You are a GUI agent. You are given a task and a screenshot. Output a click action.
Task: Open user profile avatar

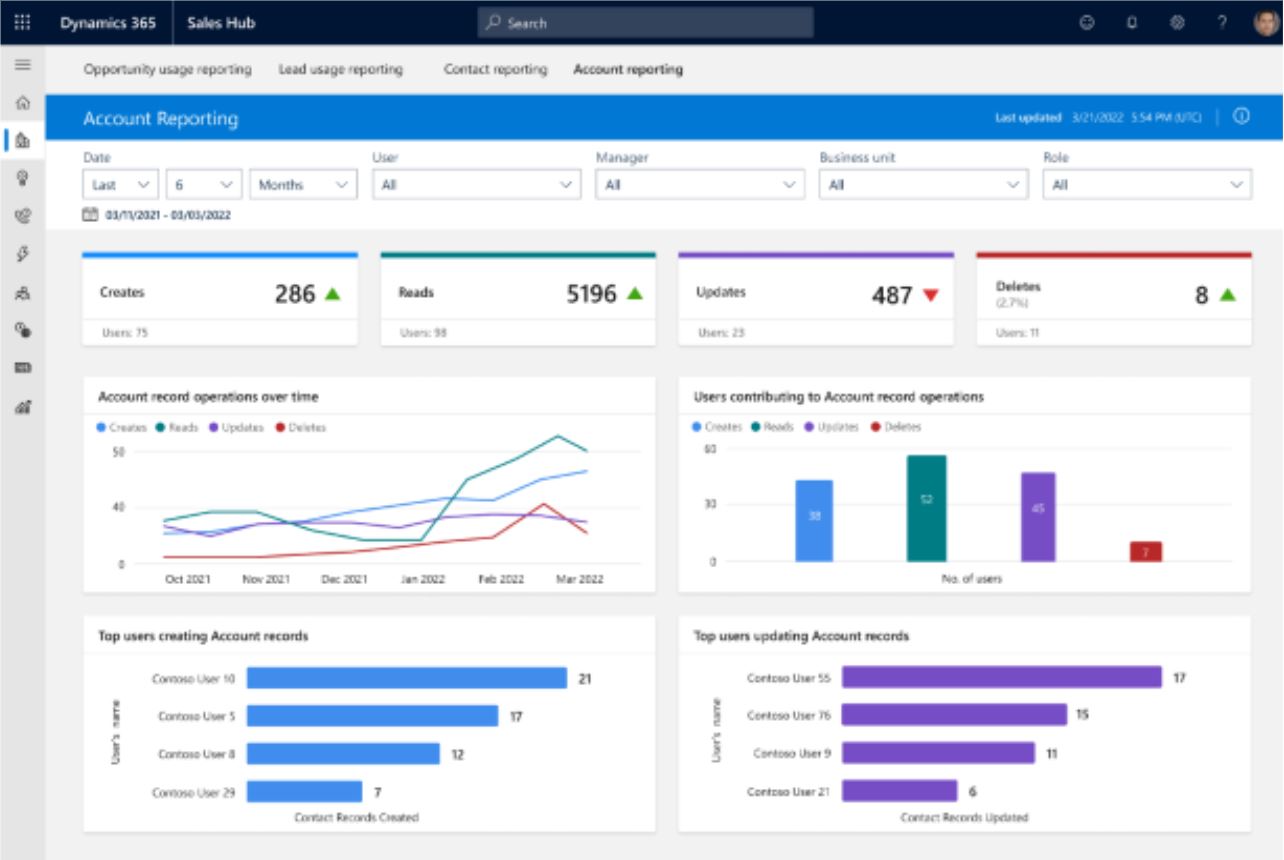pos(1266,23)
